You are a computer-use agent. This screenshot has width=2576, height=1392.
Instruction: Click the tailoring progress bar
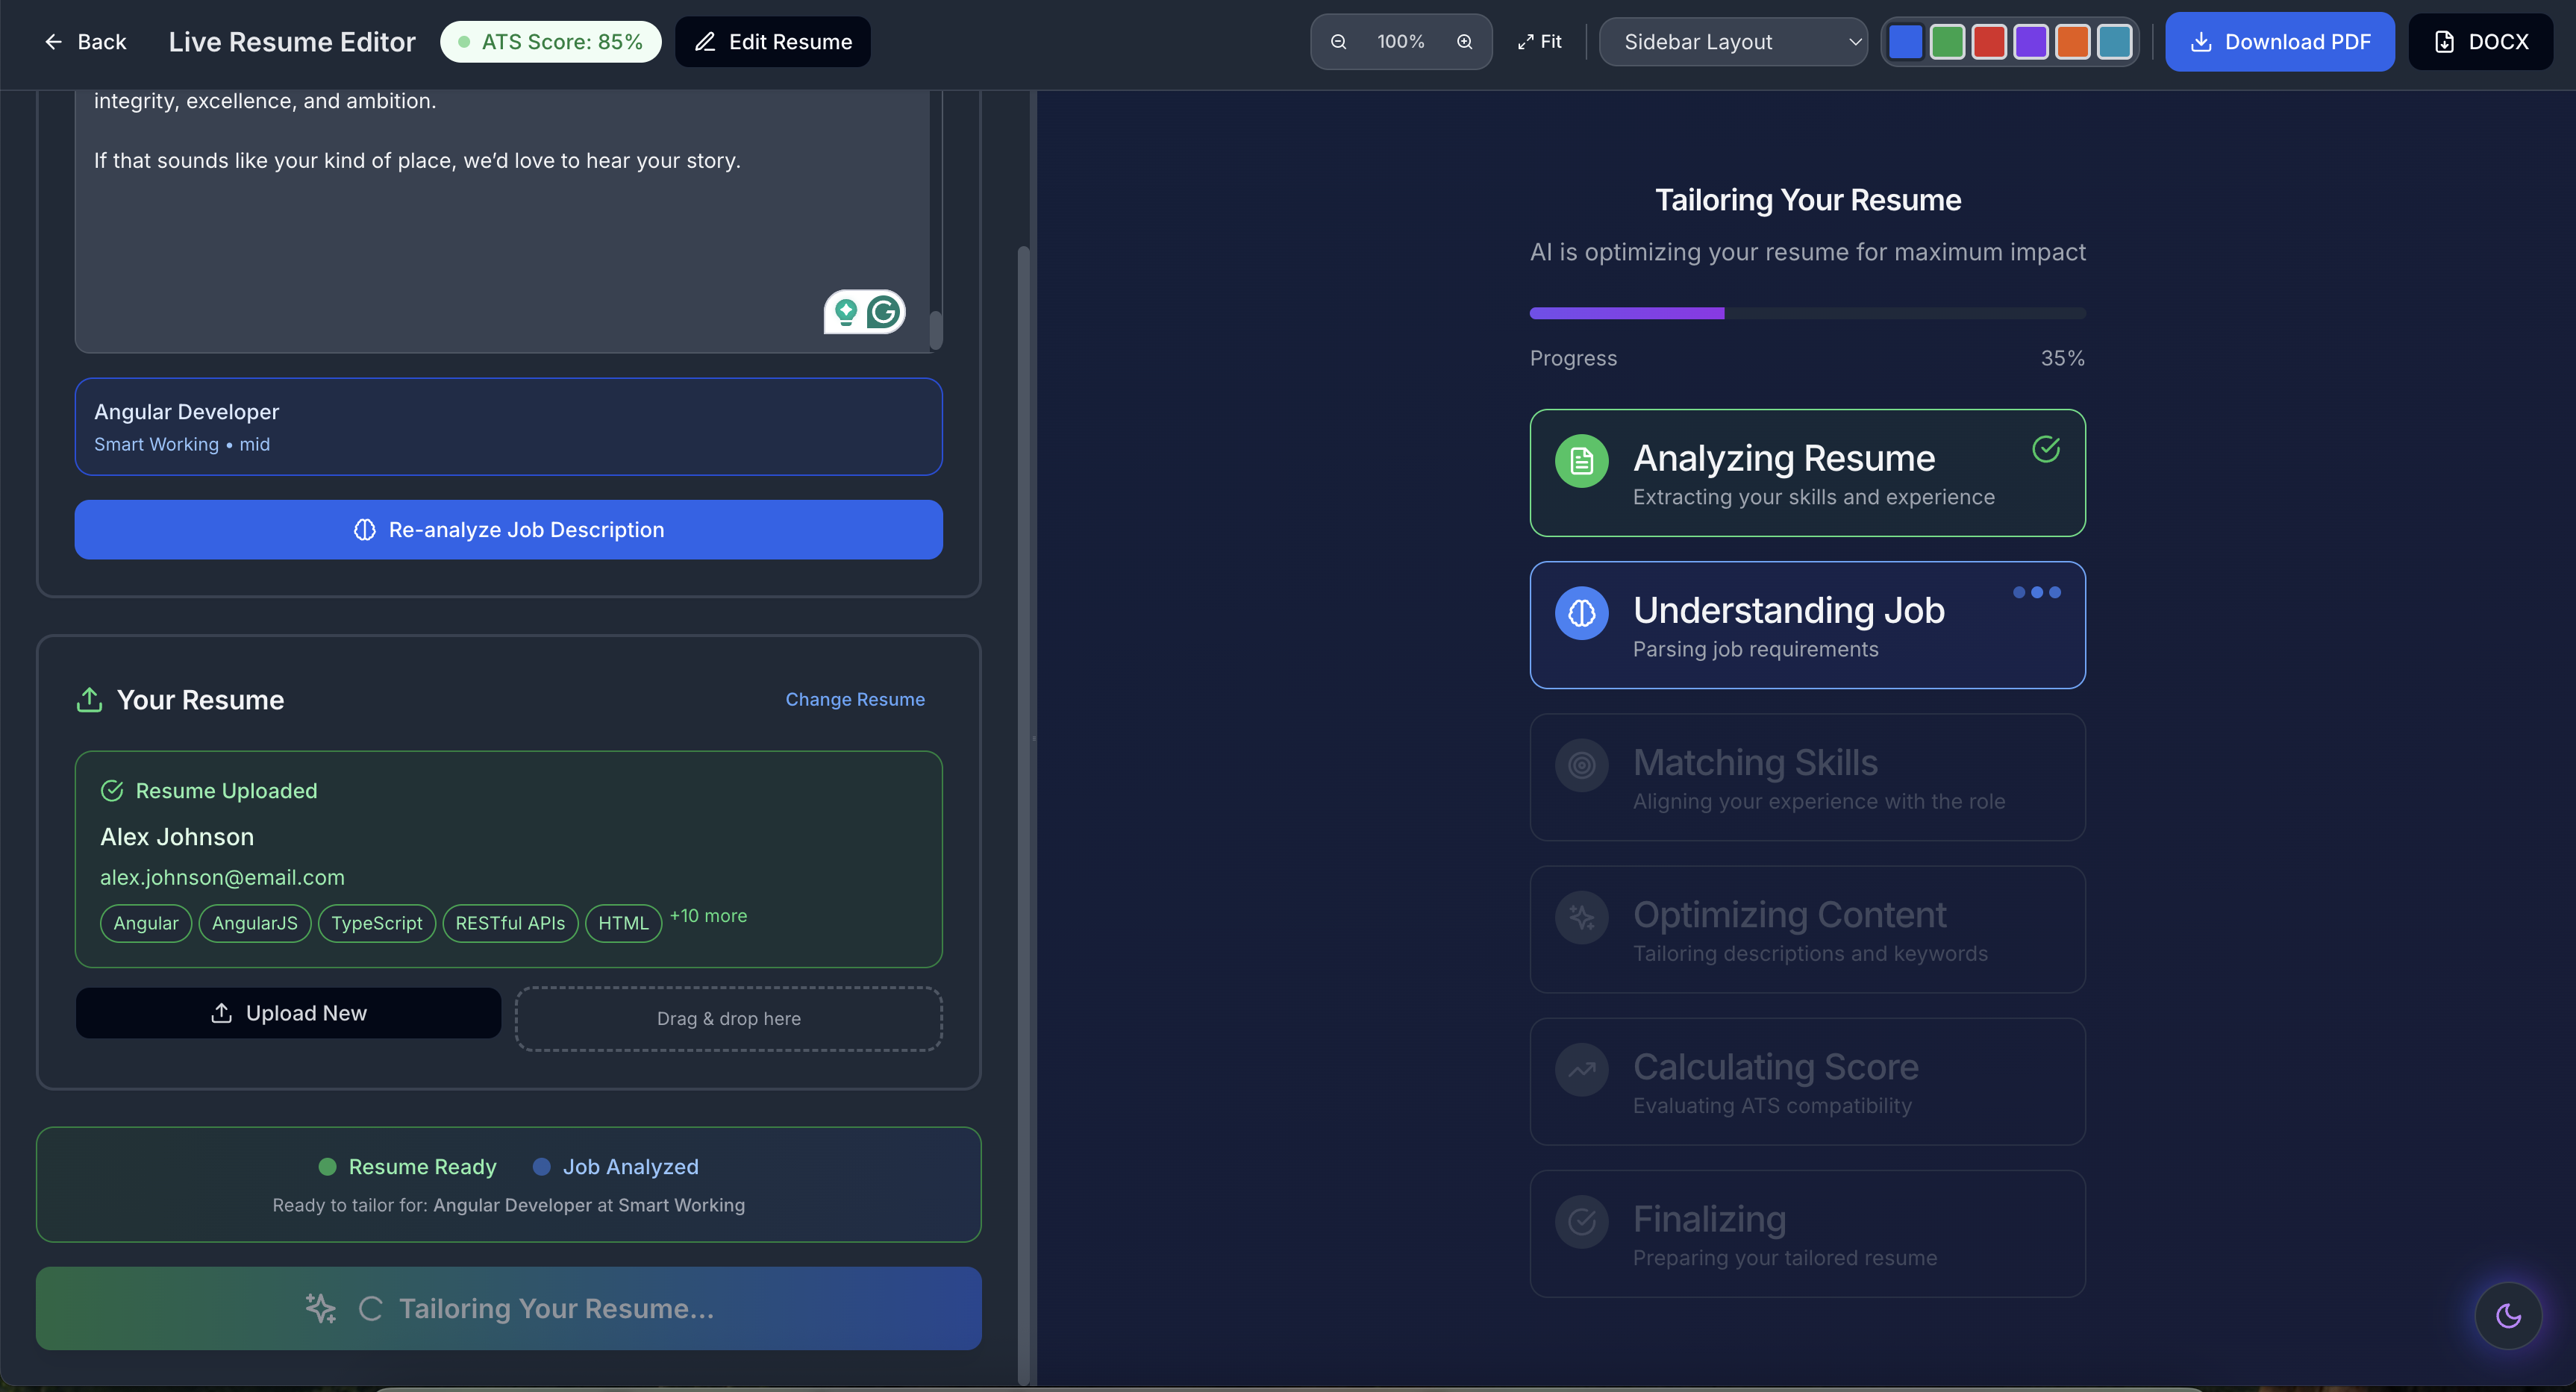click(x=1808, y=314)
